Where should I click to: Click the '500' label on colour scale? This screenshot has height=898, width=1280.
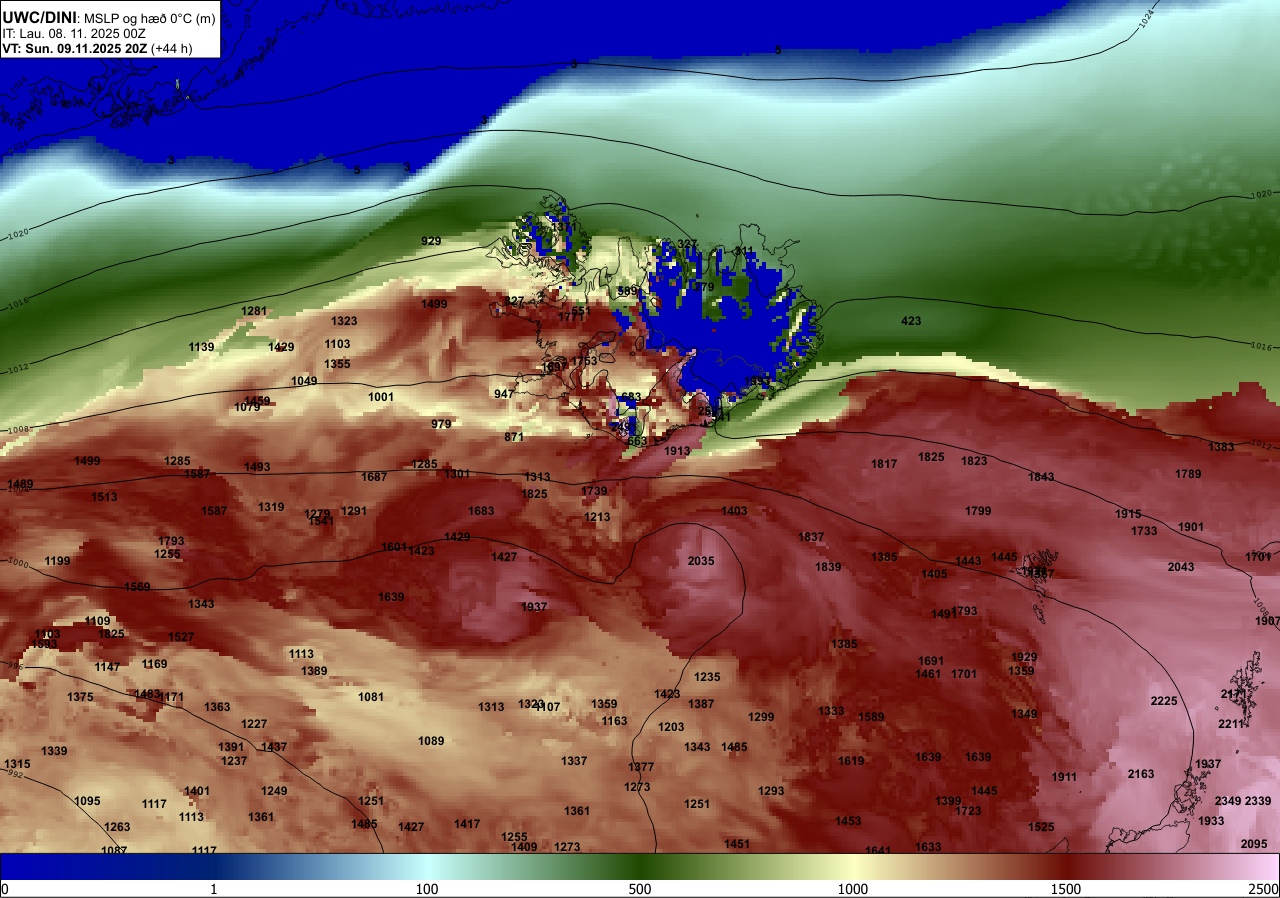(x=640, y=889)
